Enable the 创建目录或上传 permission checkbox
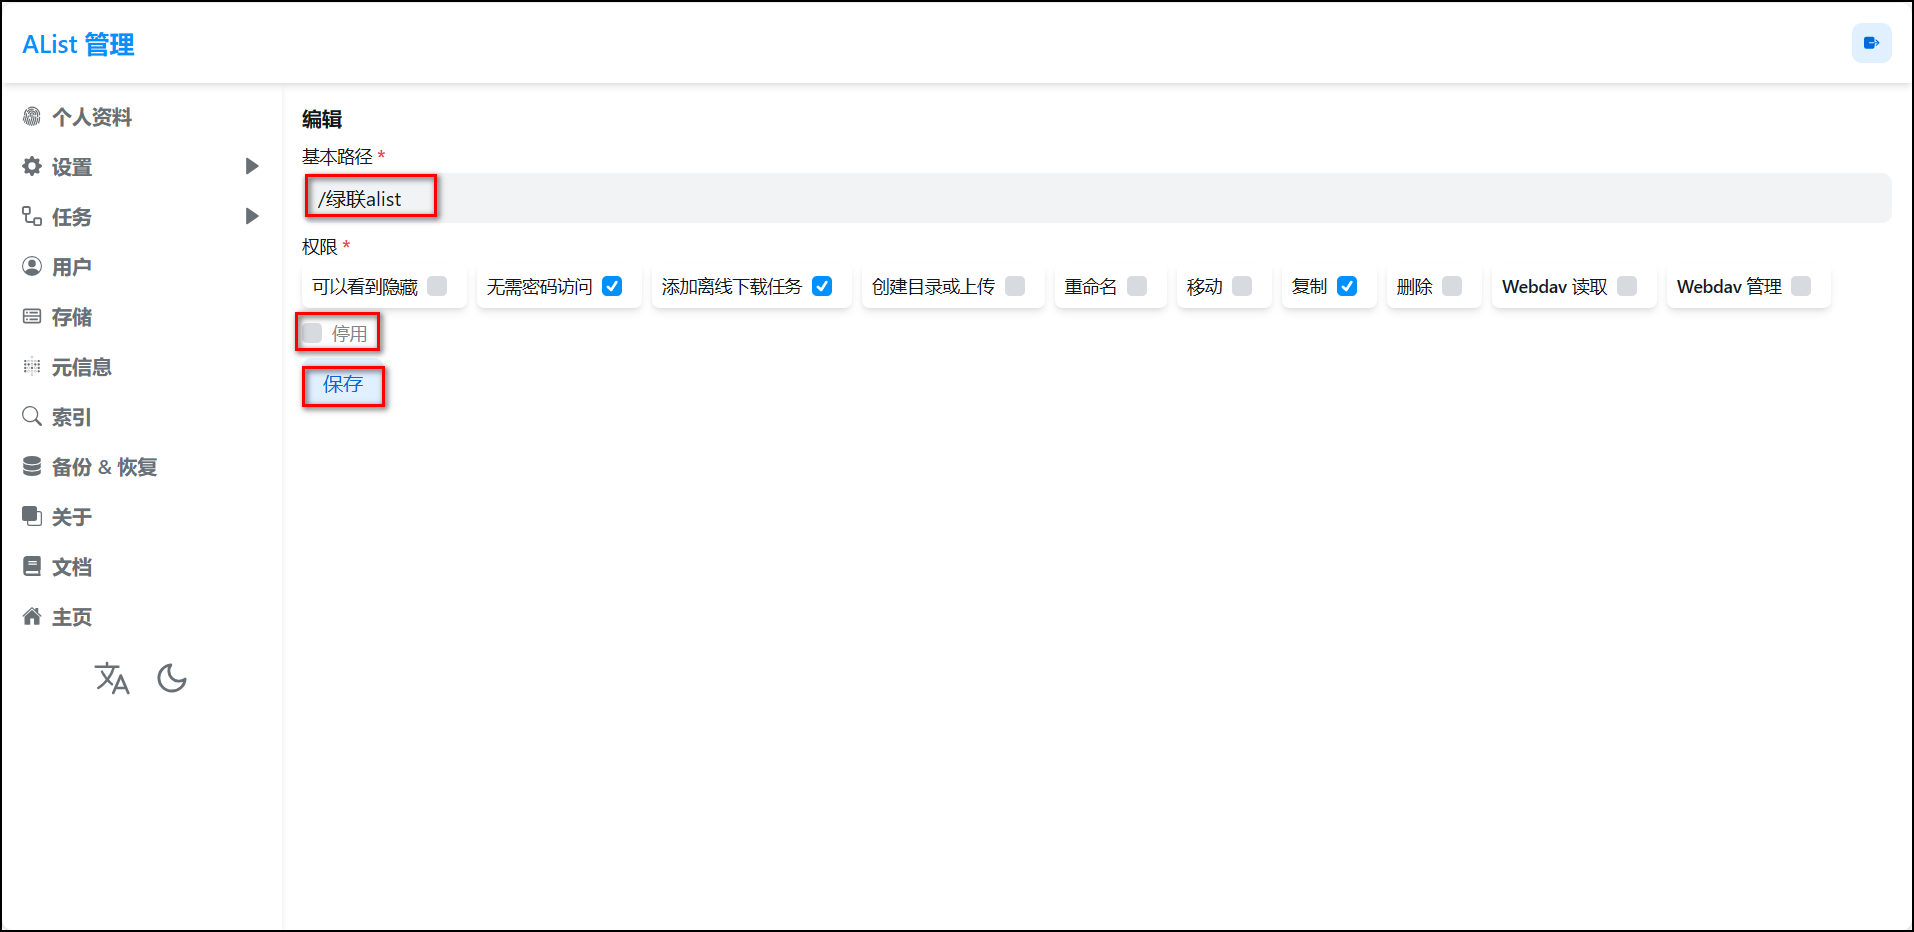Viewport: 1914px width, 932px height. coord(1015,287)
